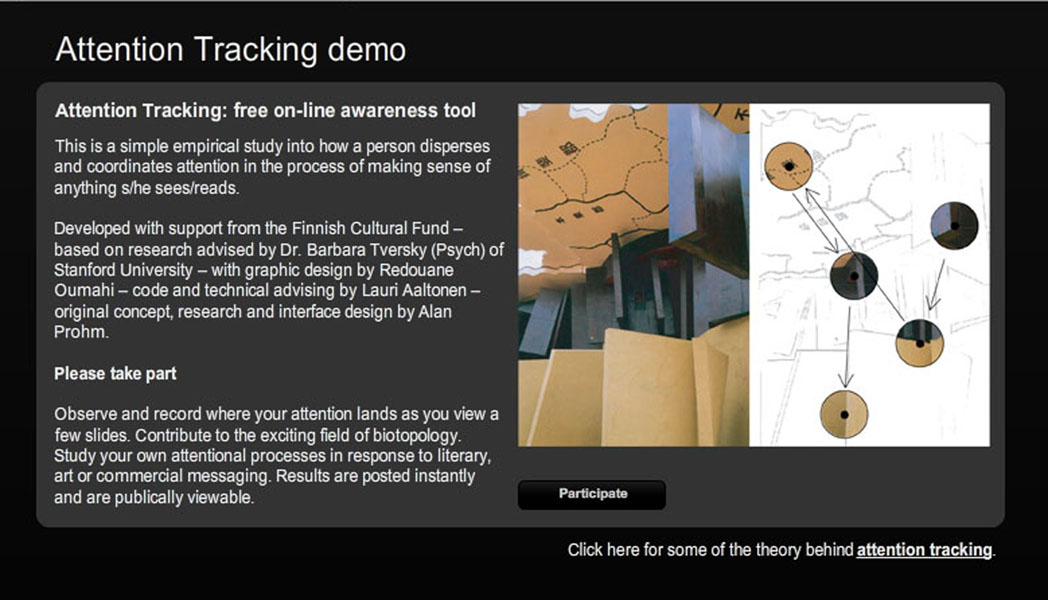Click the Please take part heading
1048x600 pixels.
pyautogui.click(x=114, y=373)
